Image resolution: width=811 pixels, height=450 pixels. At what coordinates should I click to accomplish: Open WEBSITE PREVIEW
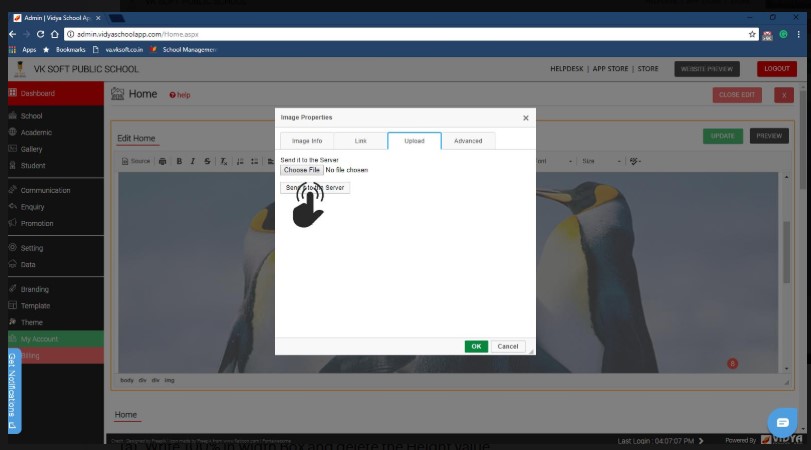(x=707, y=69)
